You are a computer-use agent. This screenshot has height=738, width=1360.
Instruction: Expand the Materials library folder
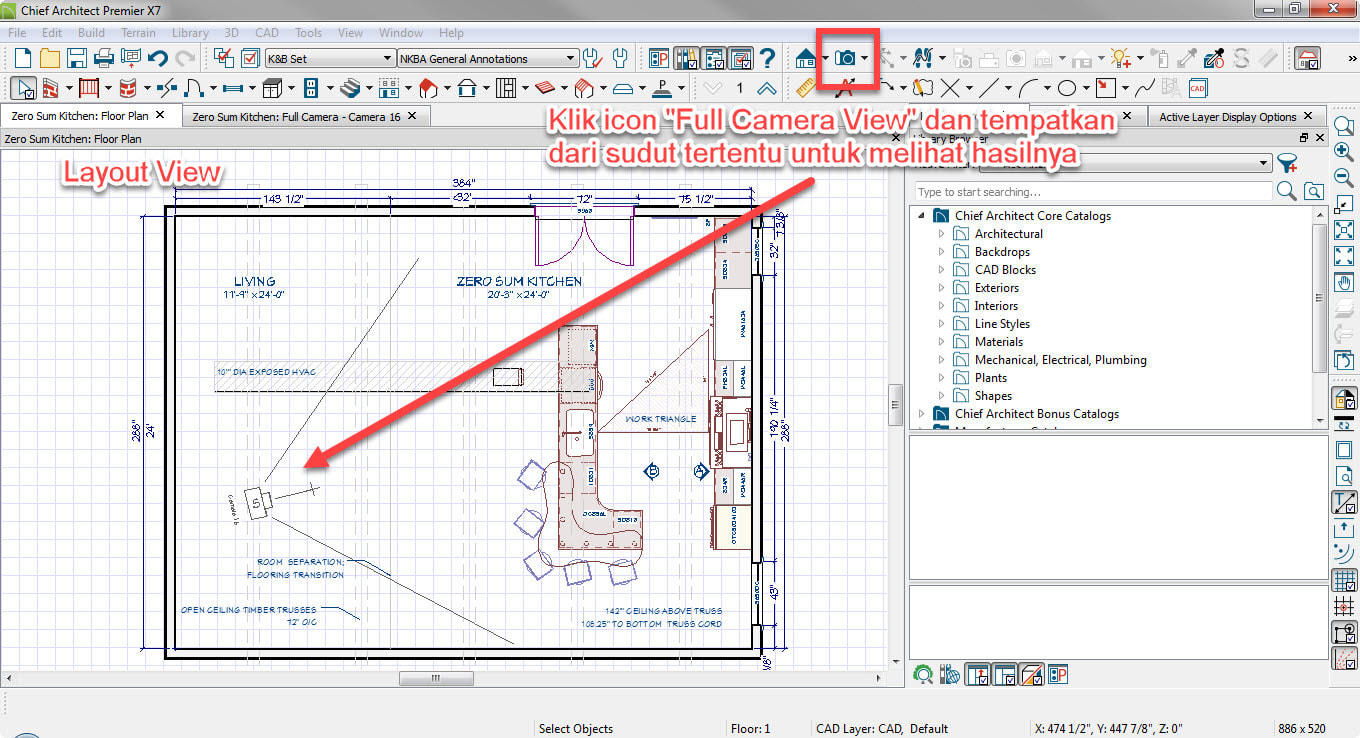941,342
